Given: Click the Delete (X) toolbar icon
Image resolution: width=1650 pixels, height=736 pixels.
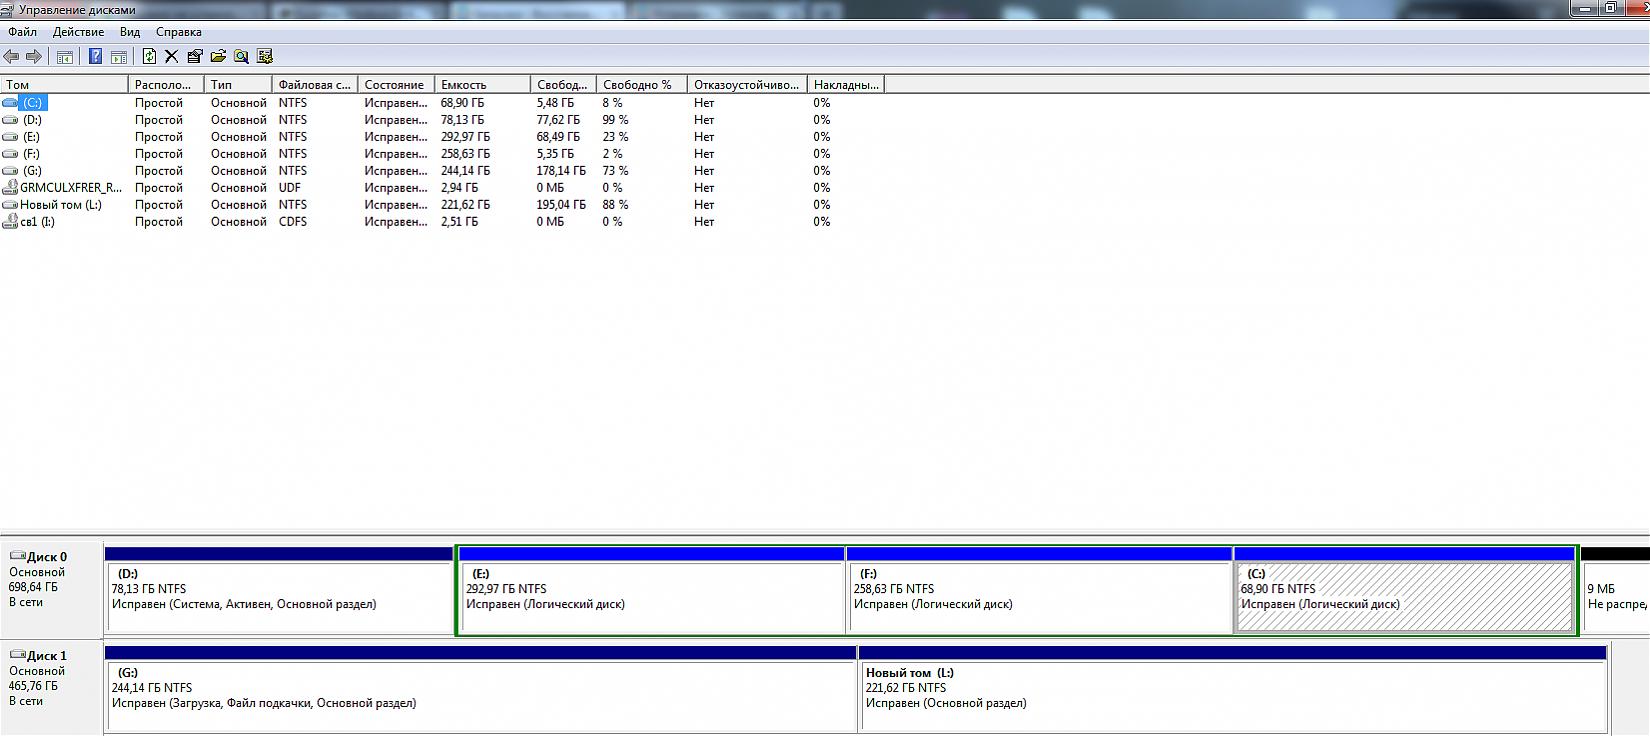Looking at the screenshot, I should coord(171,57).
